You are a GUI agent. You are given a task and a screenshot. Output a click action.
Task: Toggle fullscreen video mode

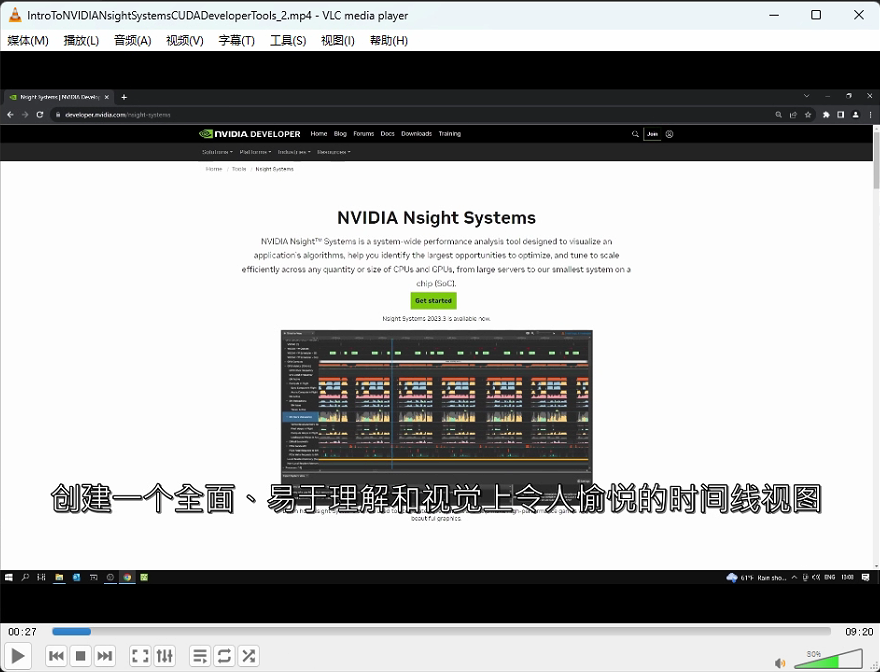click(140, 656)
